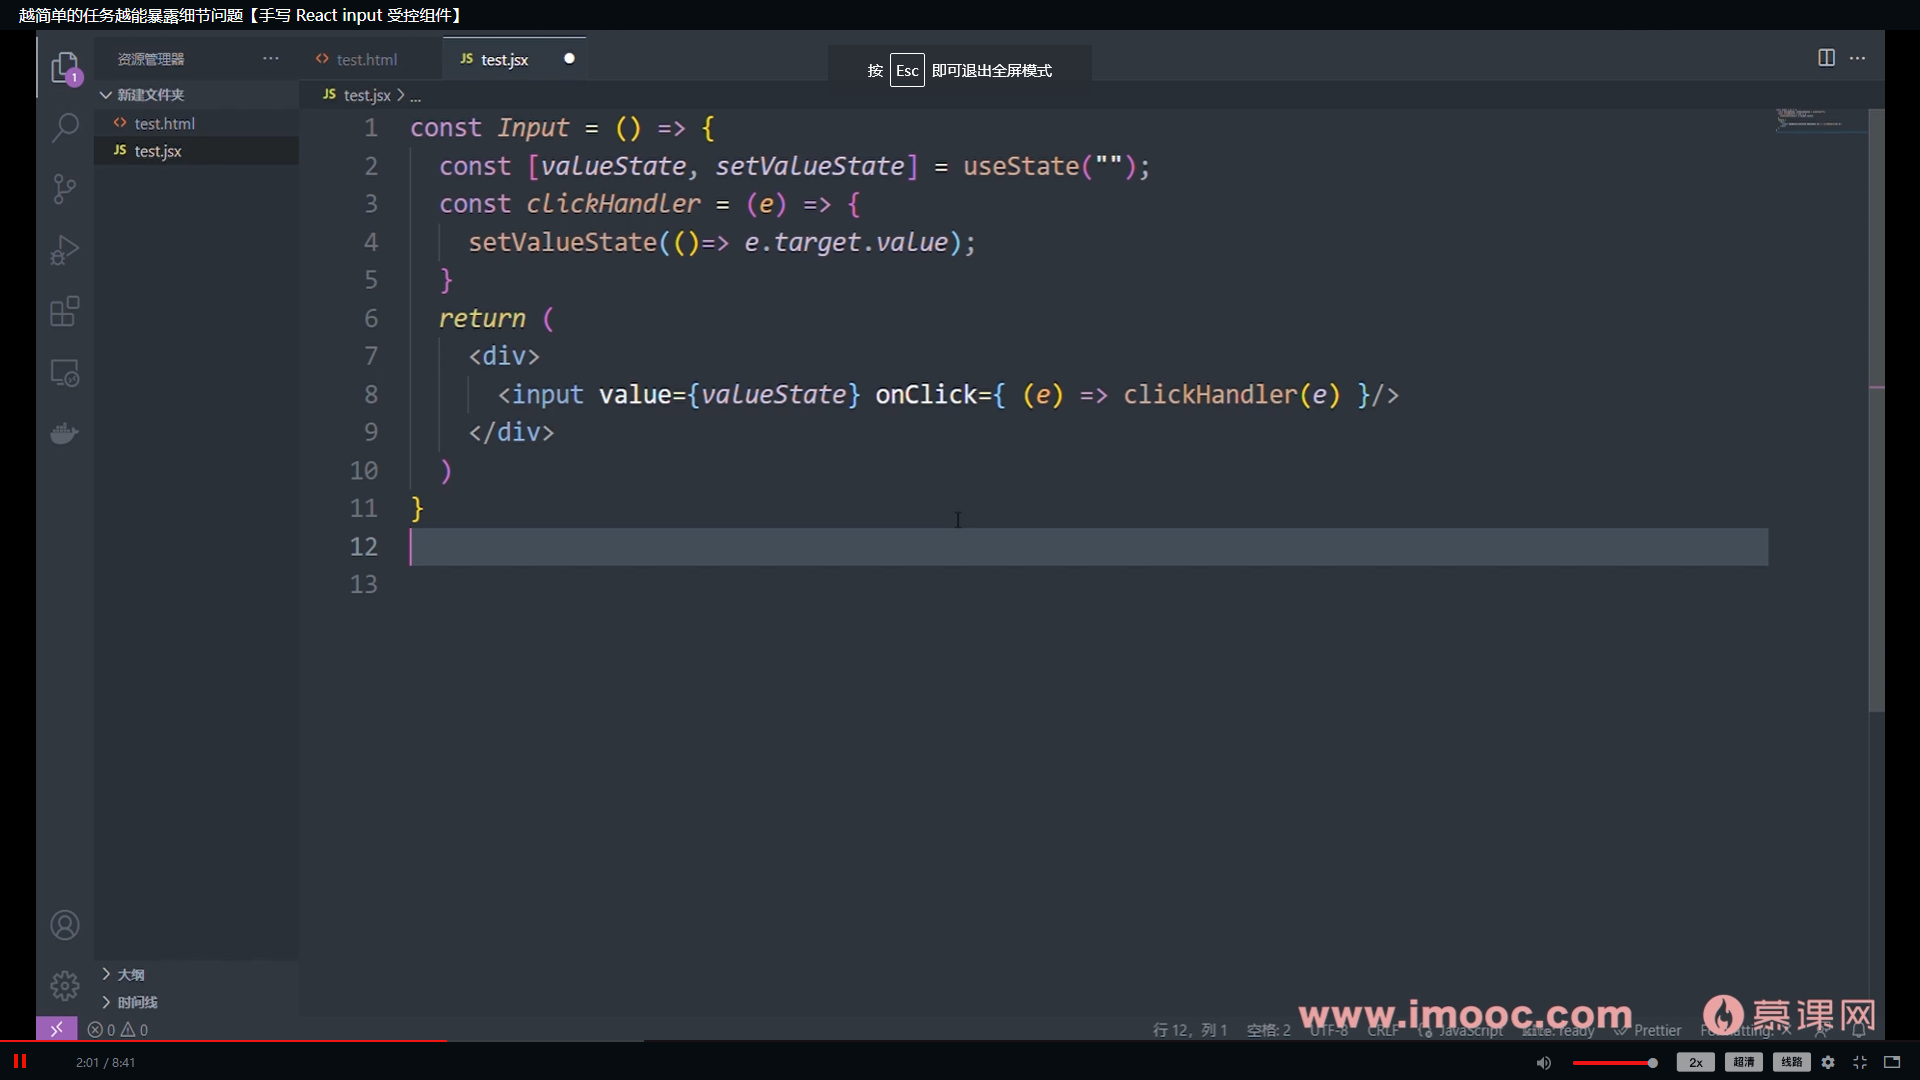Viewport: 1920px width, 1080px height.
Task: Pause the video playback
Action: [x=20, y=1061]
